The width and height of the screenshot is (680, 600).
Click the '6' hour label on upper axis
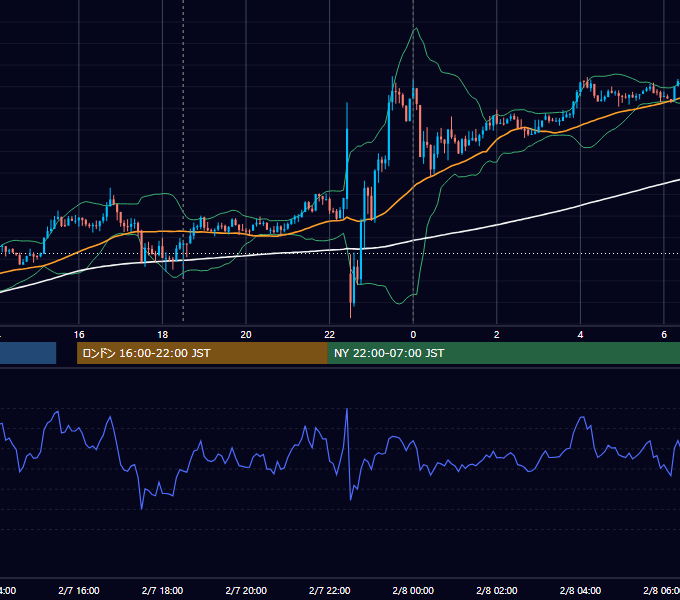point(664,335)
